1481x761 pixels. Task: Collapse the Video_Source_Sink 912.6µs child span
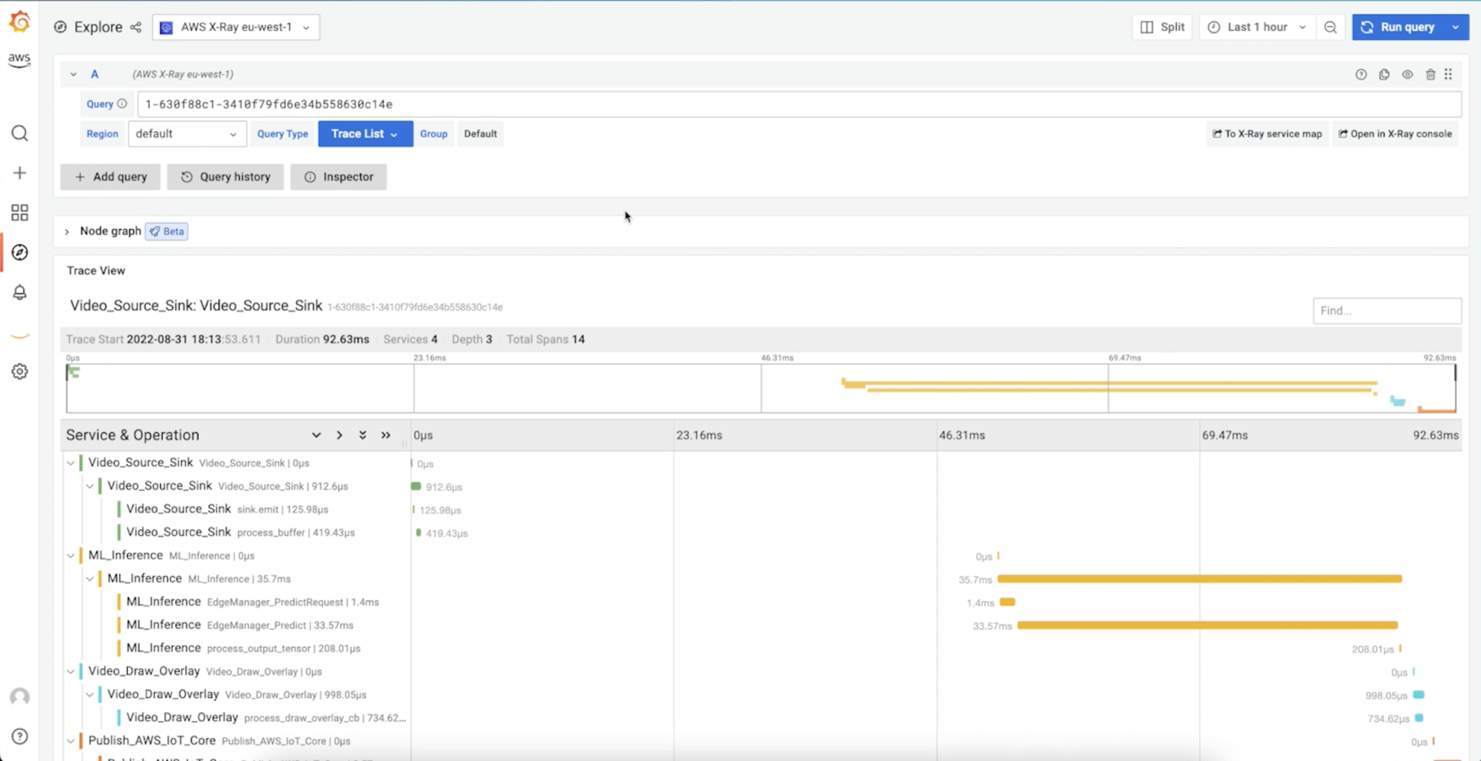coord(90,486)
